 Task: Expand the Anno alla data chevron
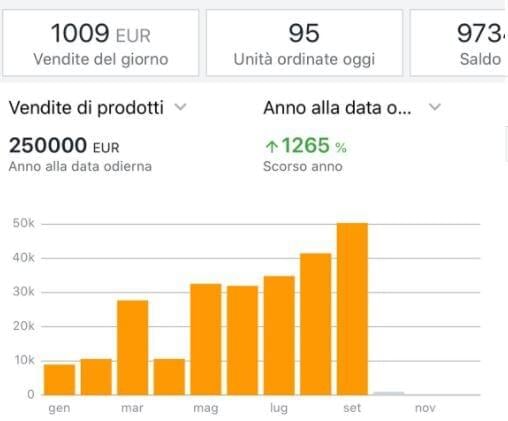[x=435, y=107]
